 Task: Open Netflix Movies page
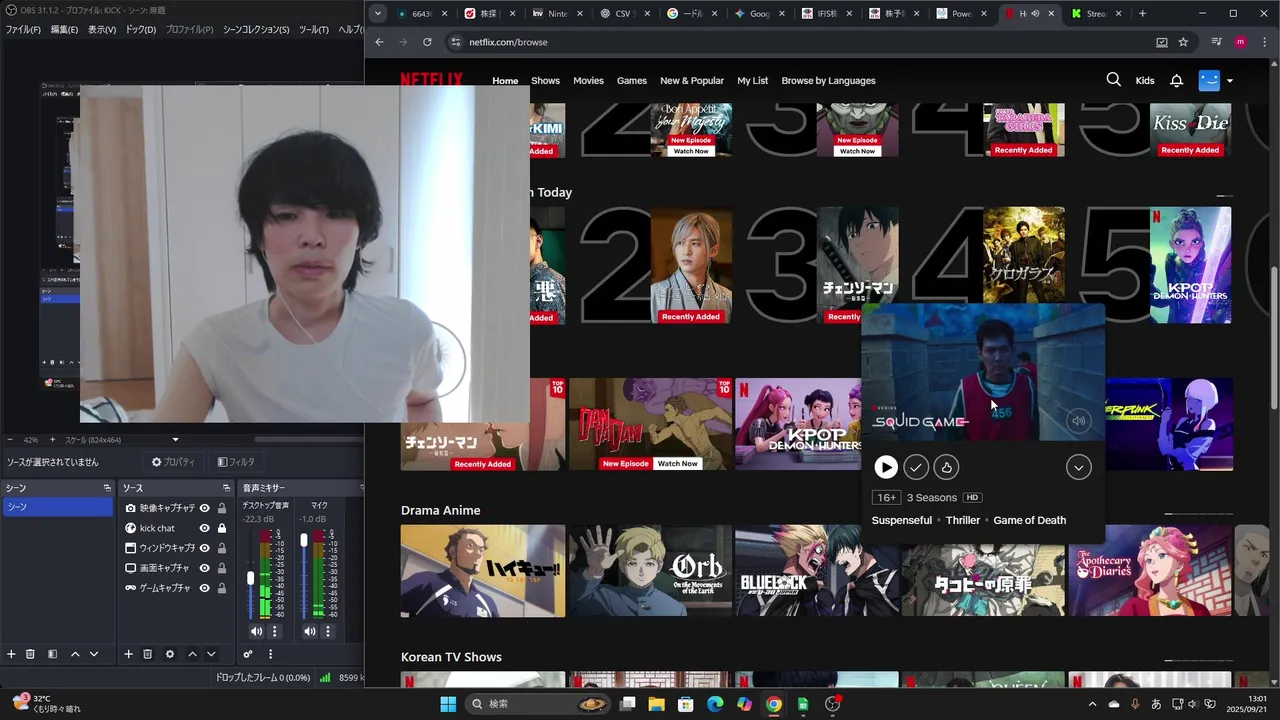click(588, 81)
